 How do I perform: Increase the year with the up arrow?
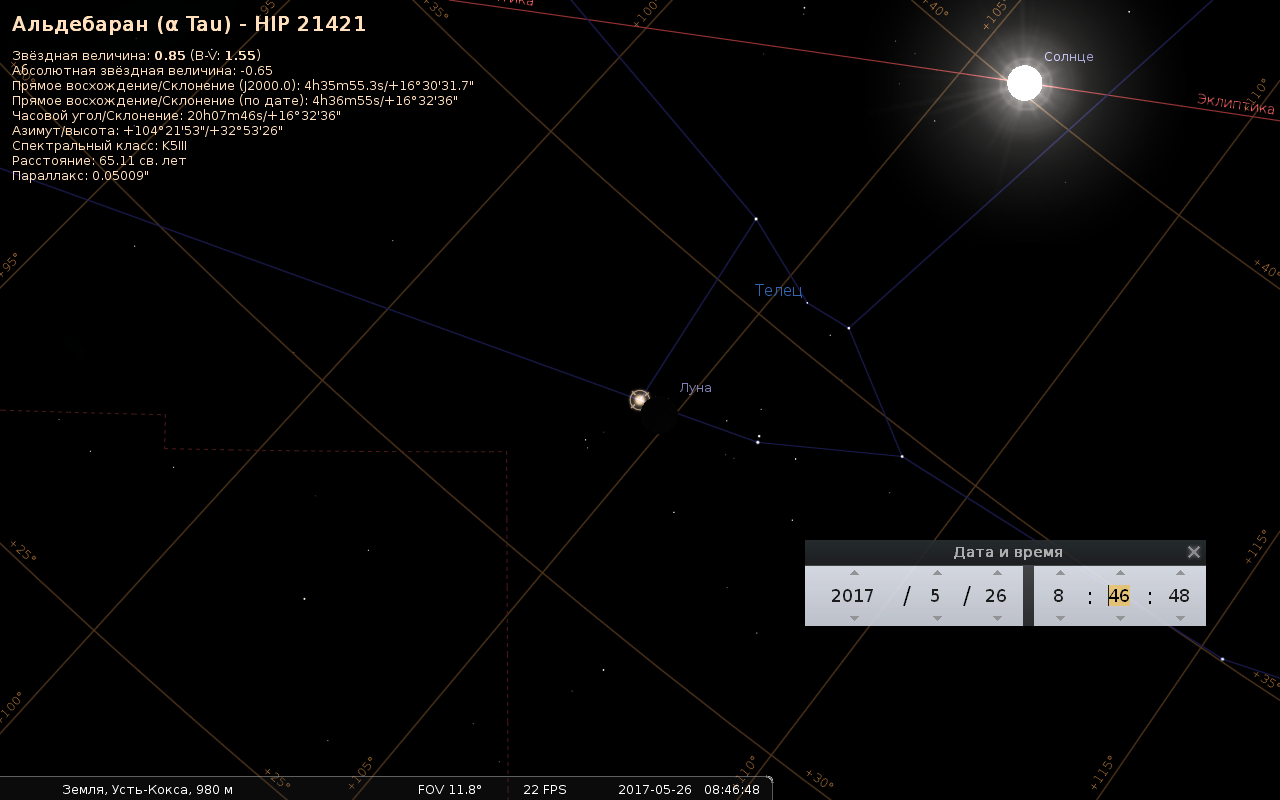[x=854, y=573]
